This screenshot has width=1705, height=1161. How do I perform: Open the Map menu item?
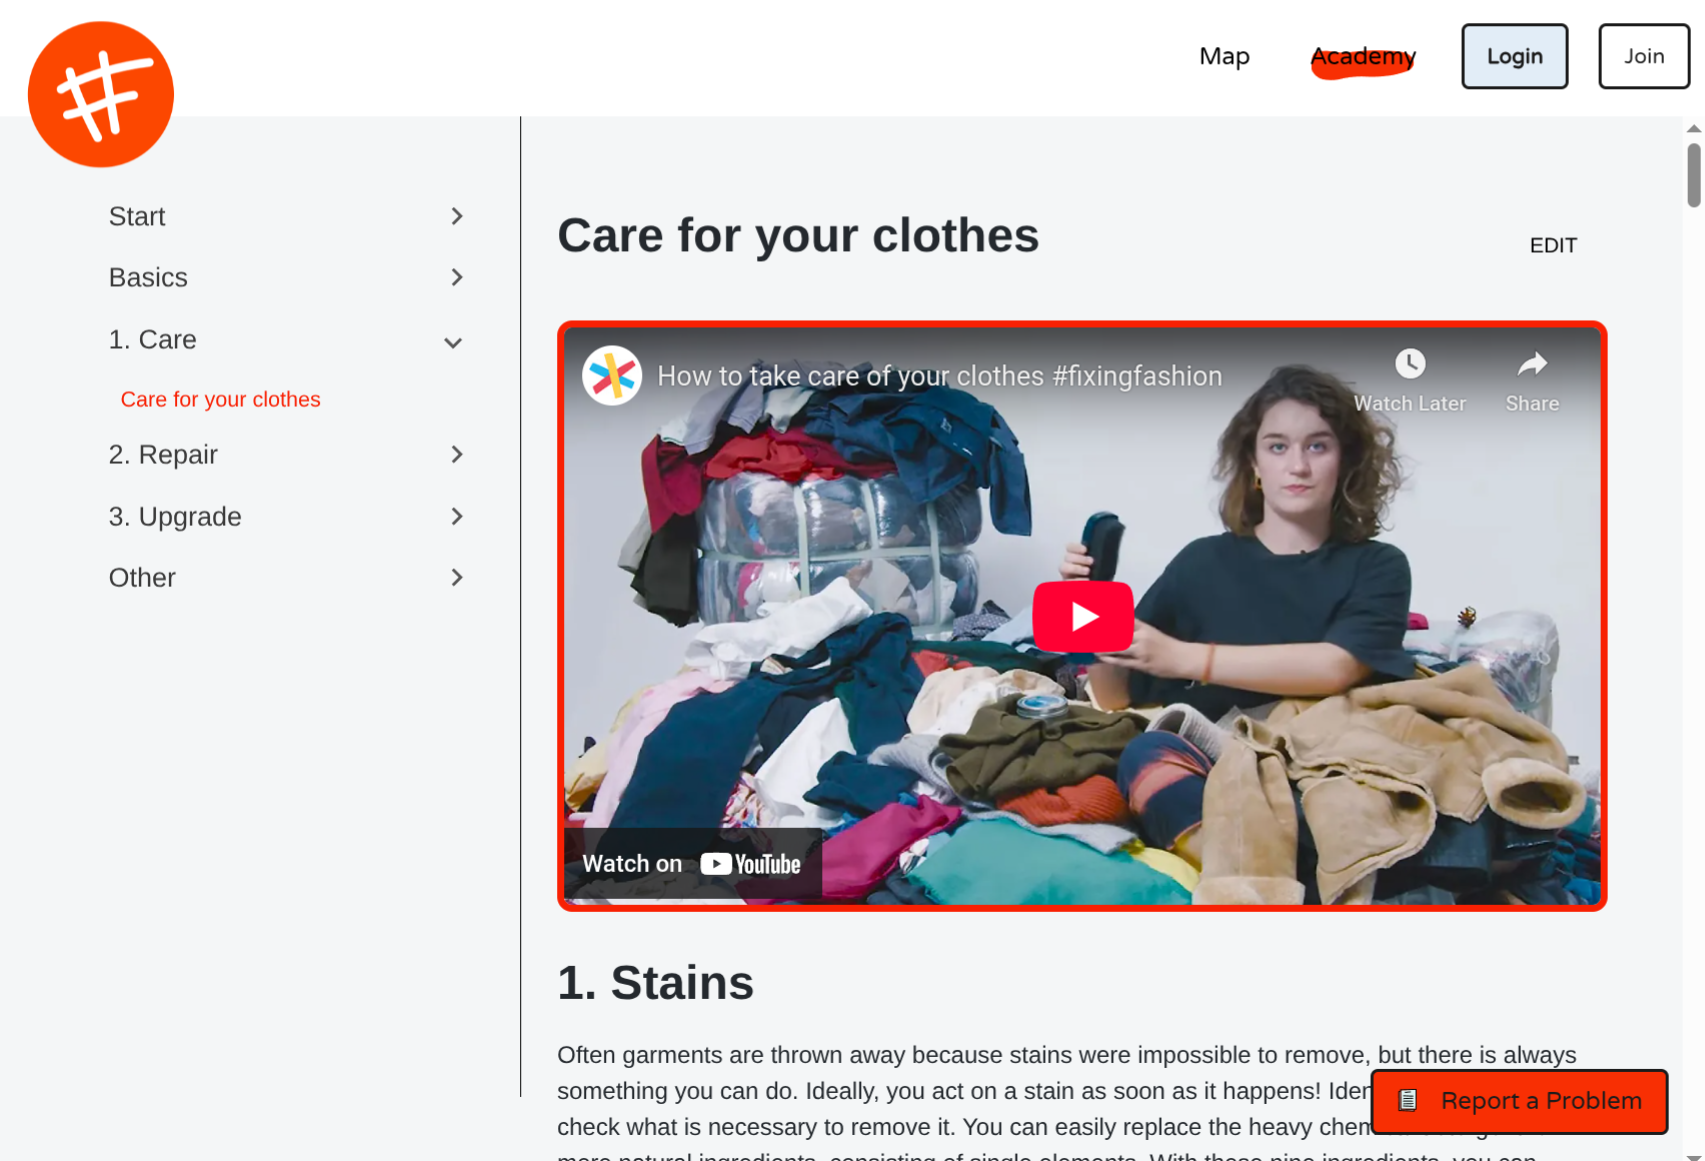(x=1224, y=56)
